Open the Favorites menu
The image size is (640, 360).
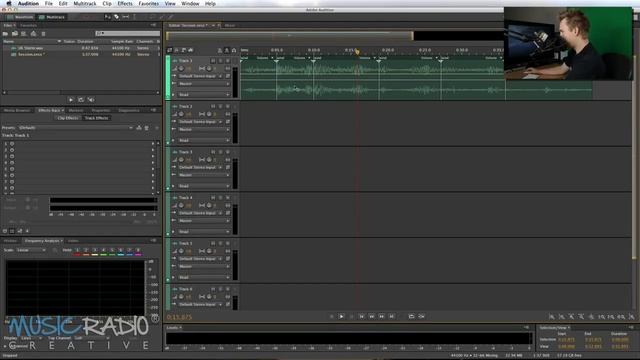(149, 4)
